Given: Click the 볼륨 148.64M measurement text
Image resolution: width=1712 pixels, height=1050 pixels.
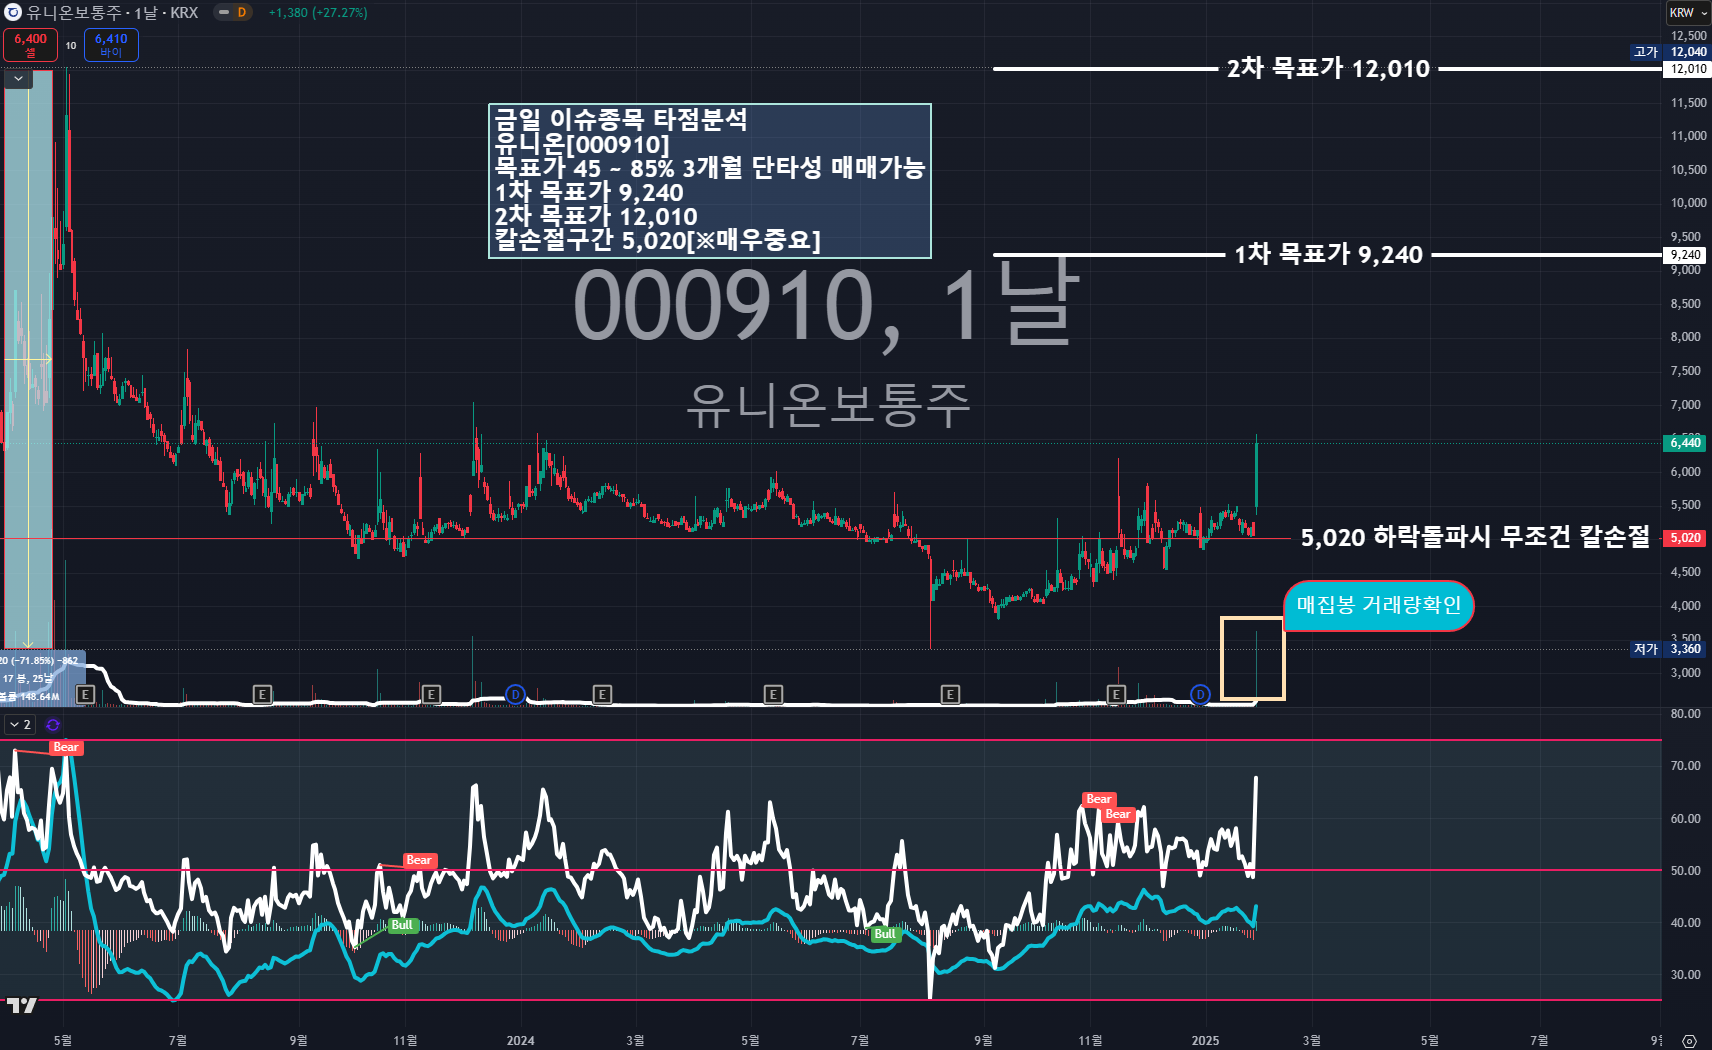Looking at the screenshot, I should click(30, 696).
